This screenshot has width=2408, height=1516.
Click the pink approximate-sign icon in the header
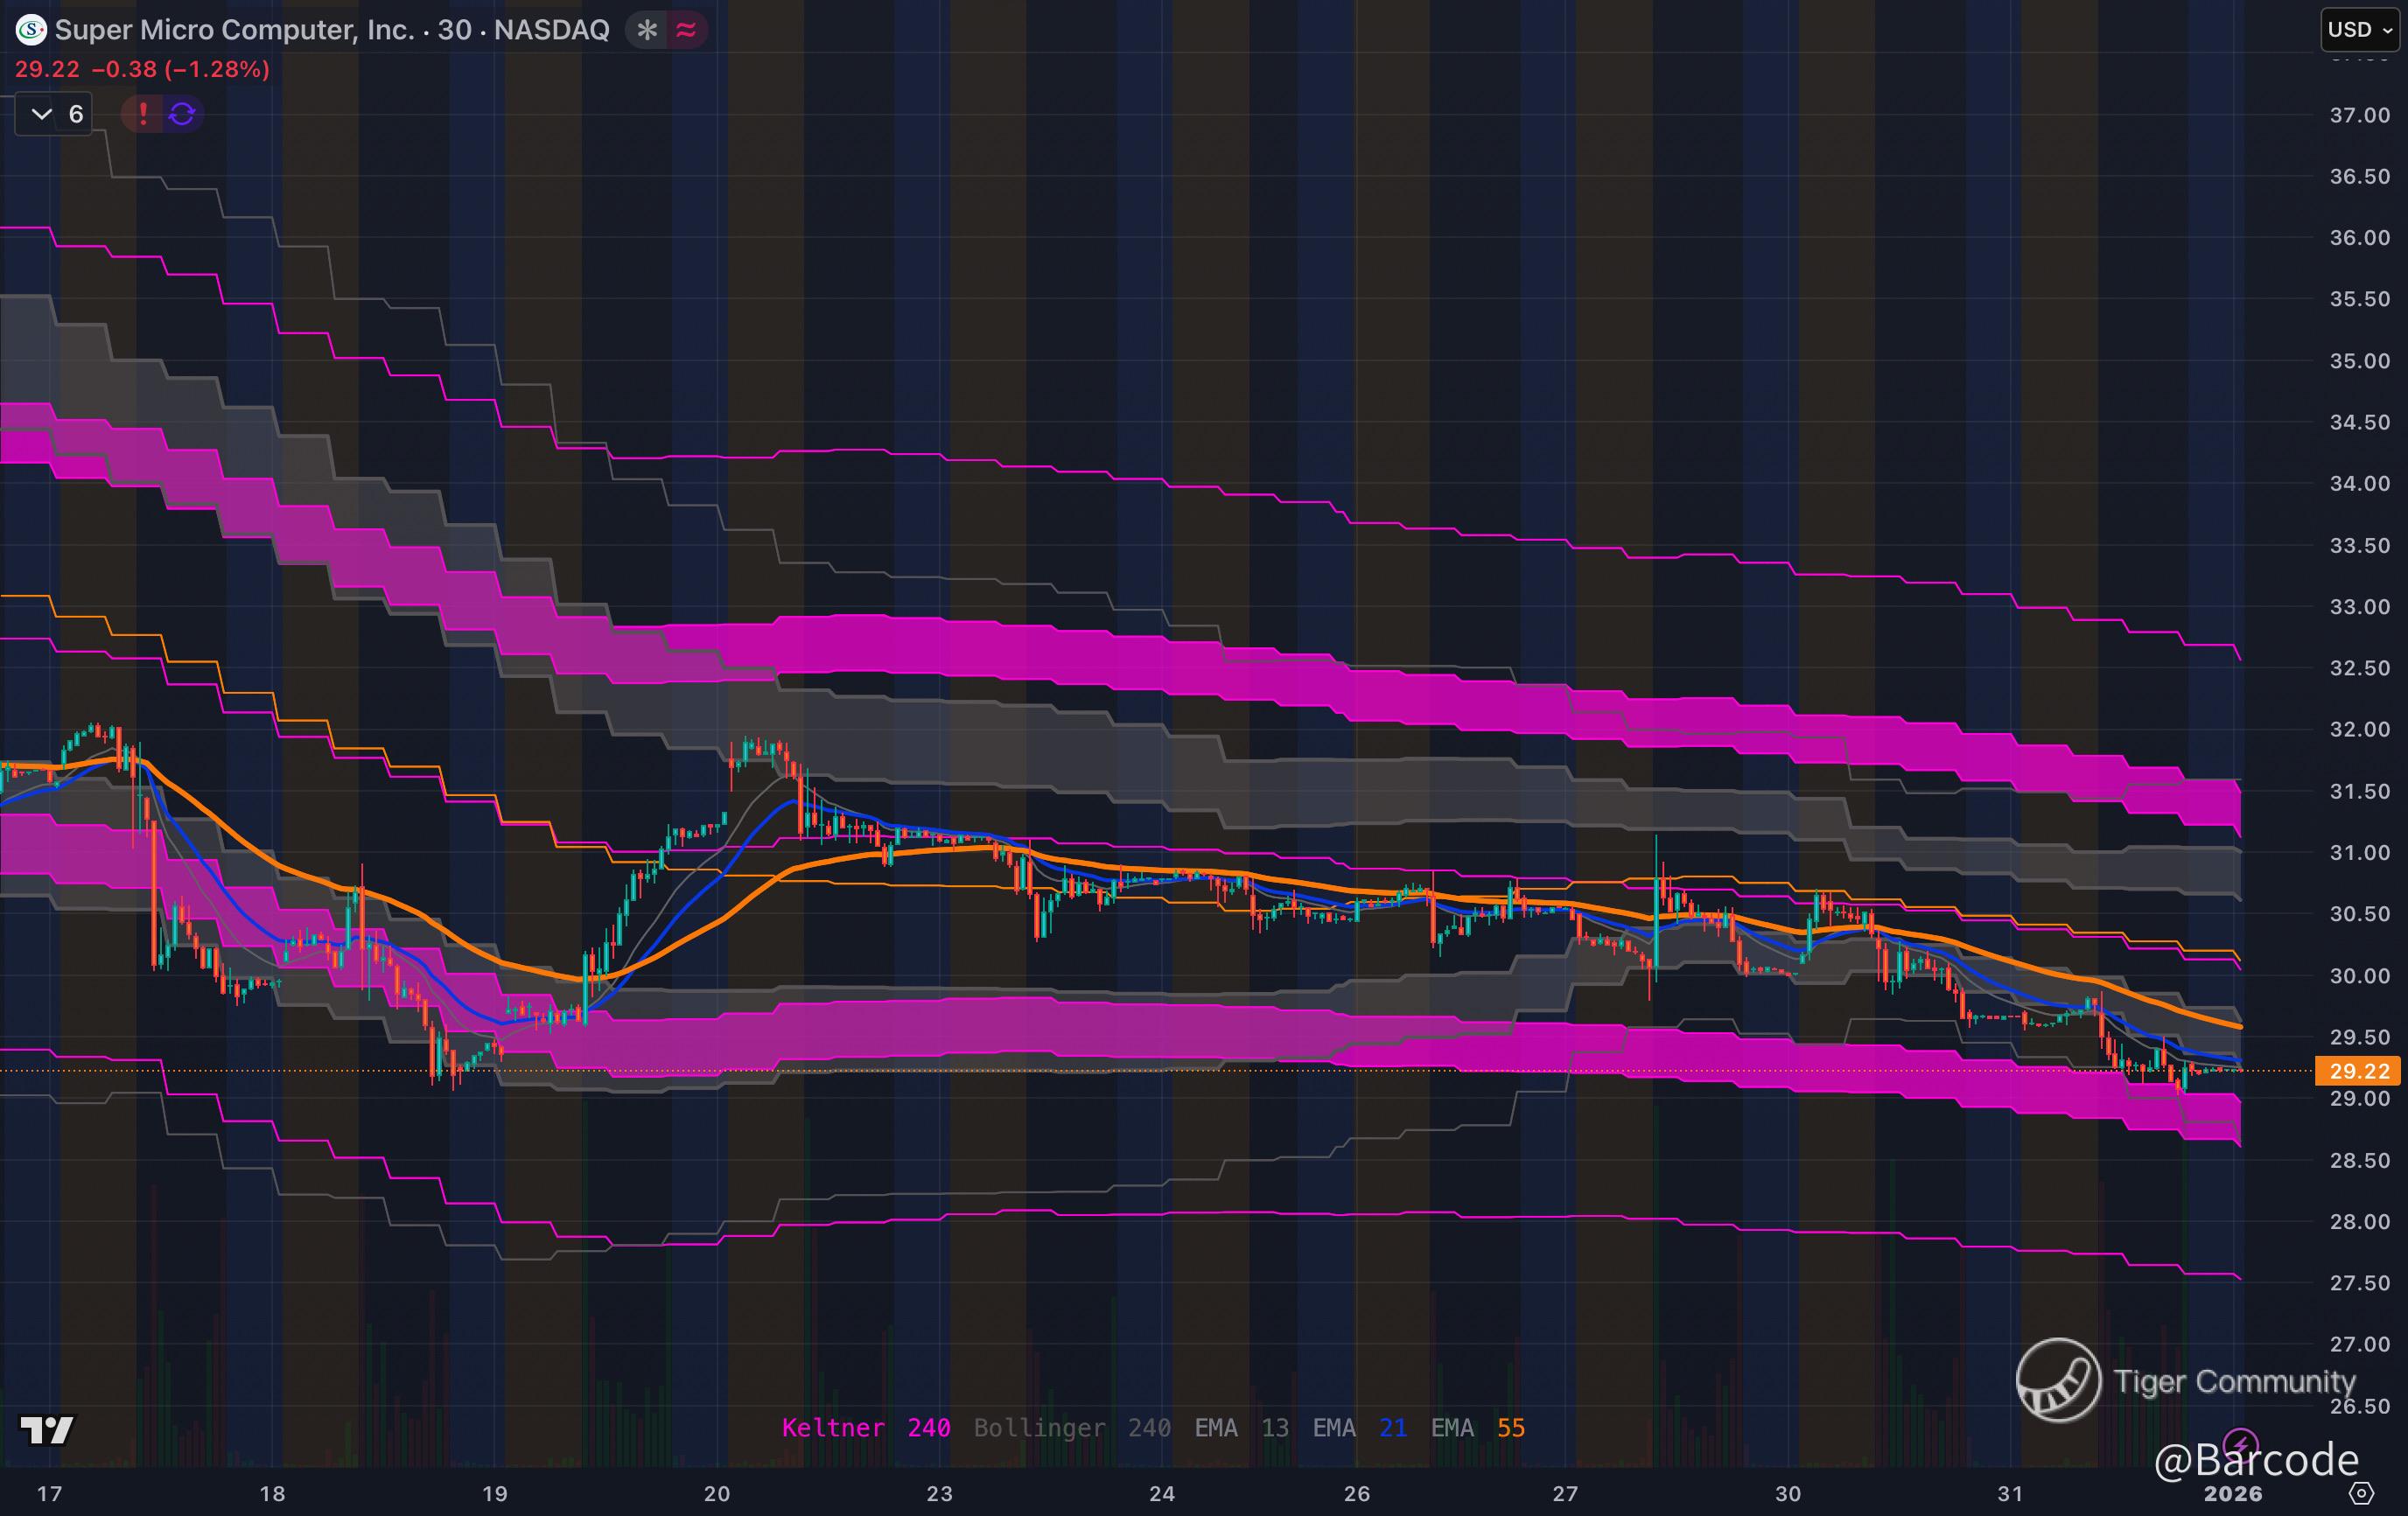pyautogui.click(x=686, y=30)
